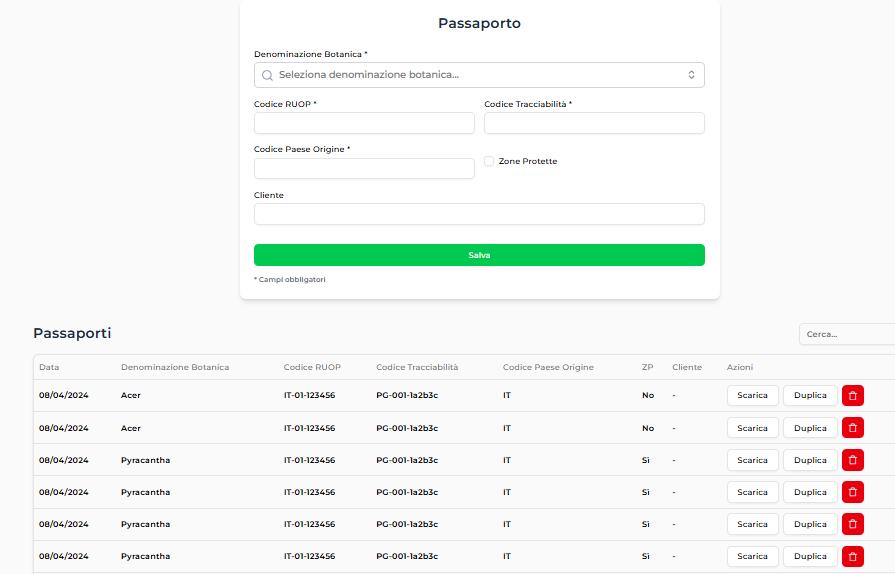The width and height of the screenshot is (895, 574).
Task: Click the Codice Tracciabilità text field
Action: pos(594,123)
